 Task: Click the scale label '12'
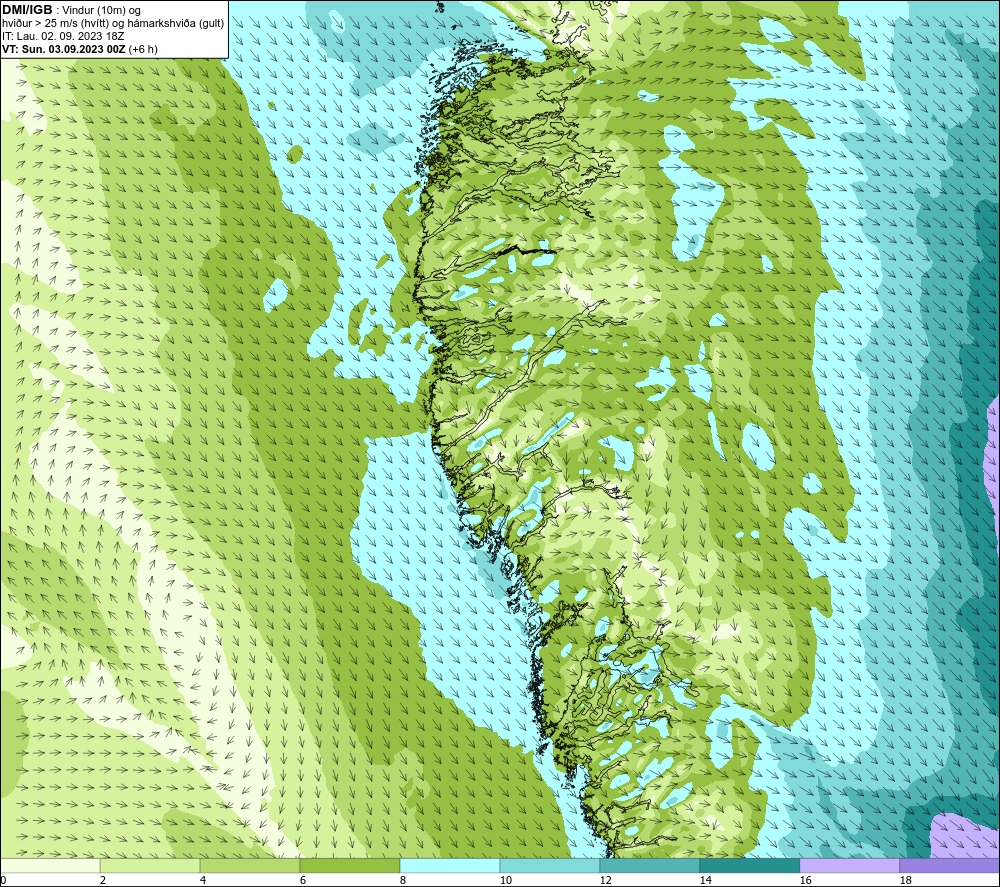605,880
